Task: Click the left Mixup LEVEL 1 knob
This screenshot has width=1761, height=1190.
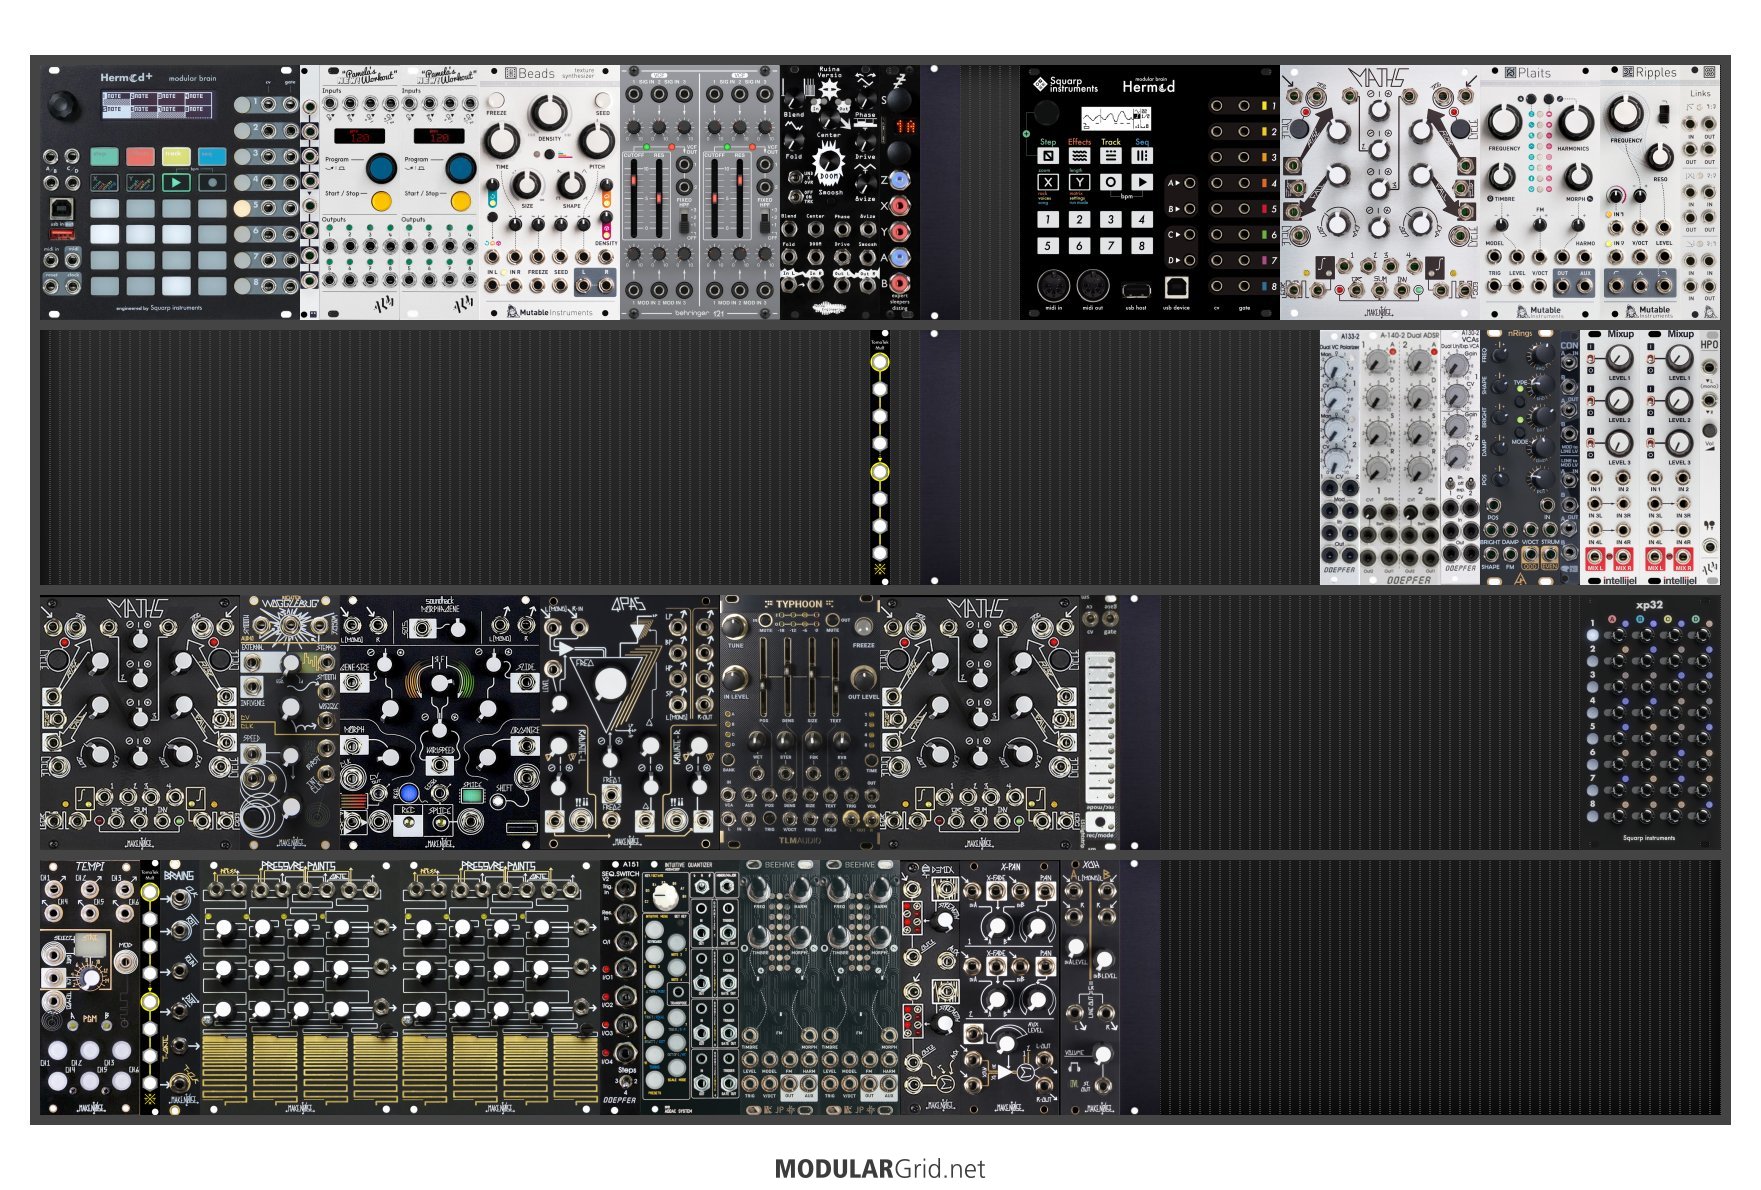Action: (1618, 358)
